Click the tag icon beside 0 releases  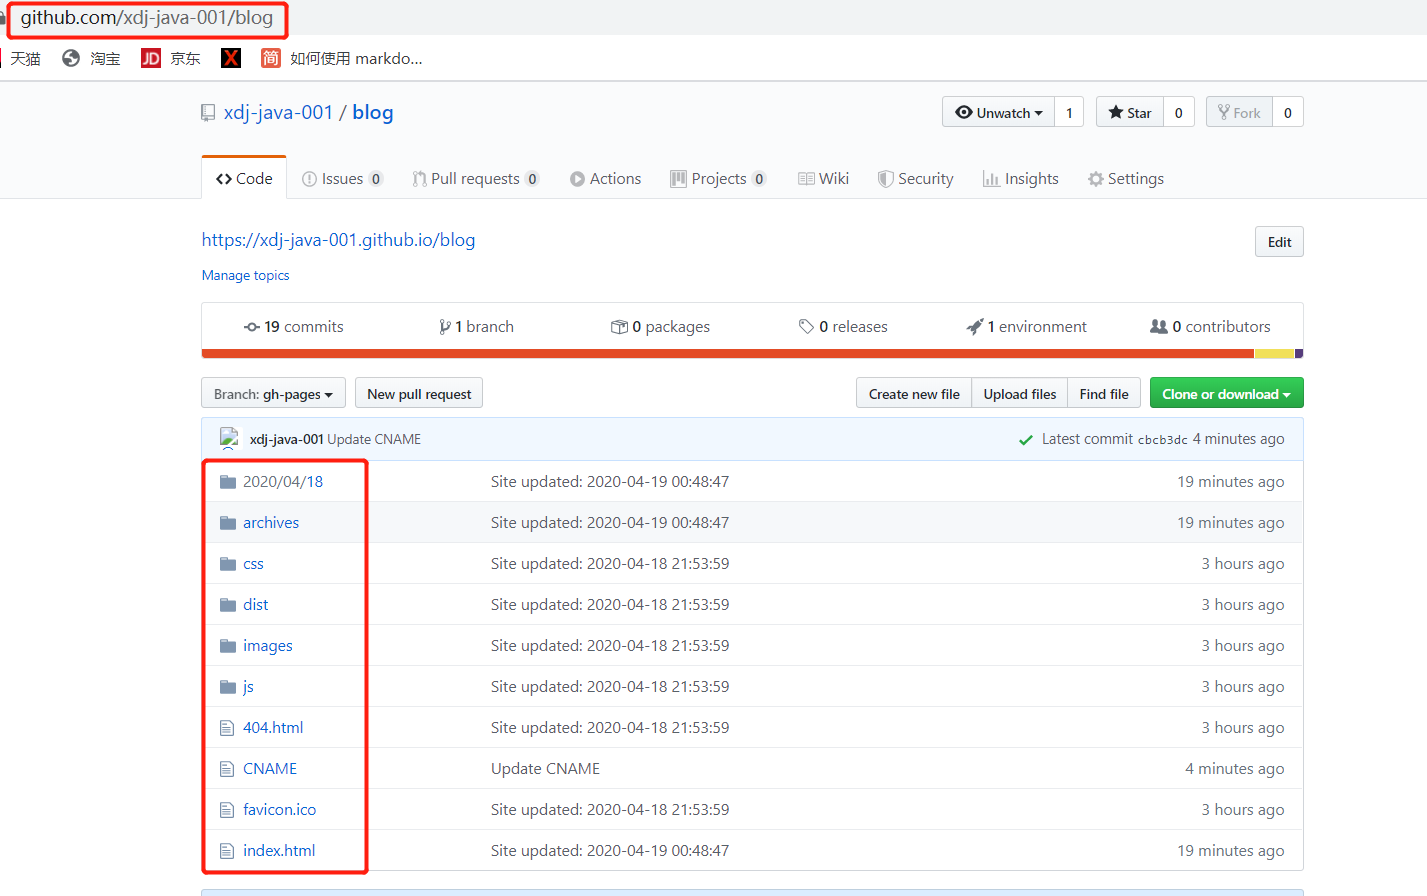tap(806, 327)
